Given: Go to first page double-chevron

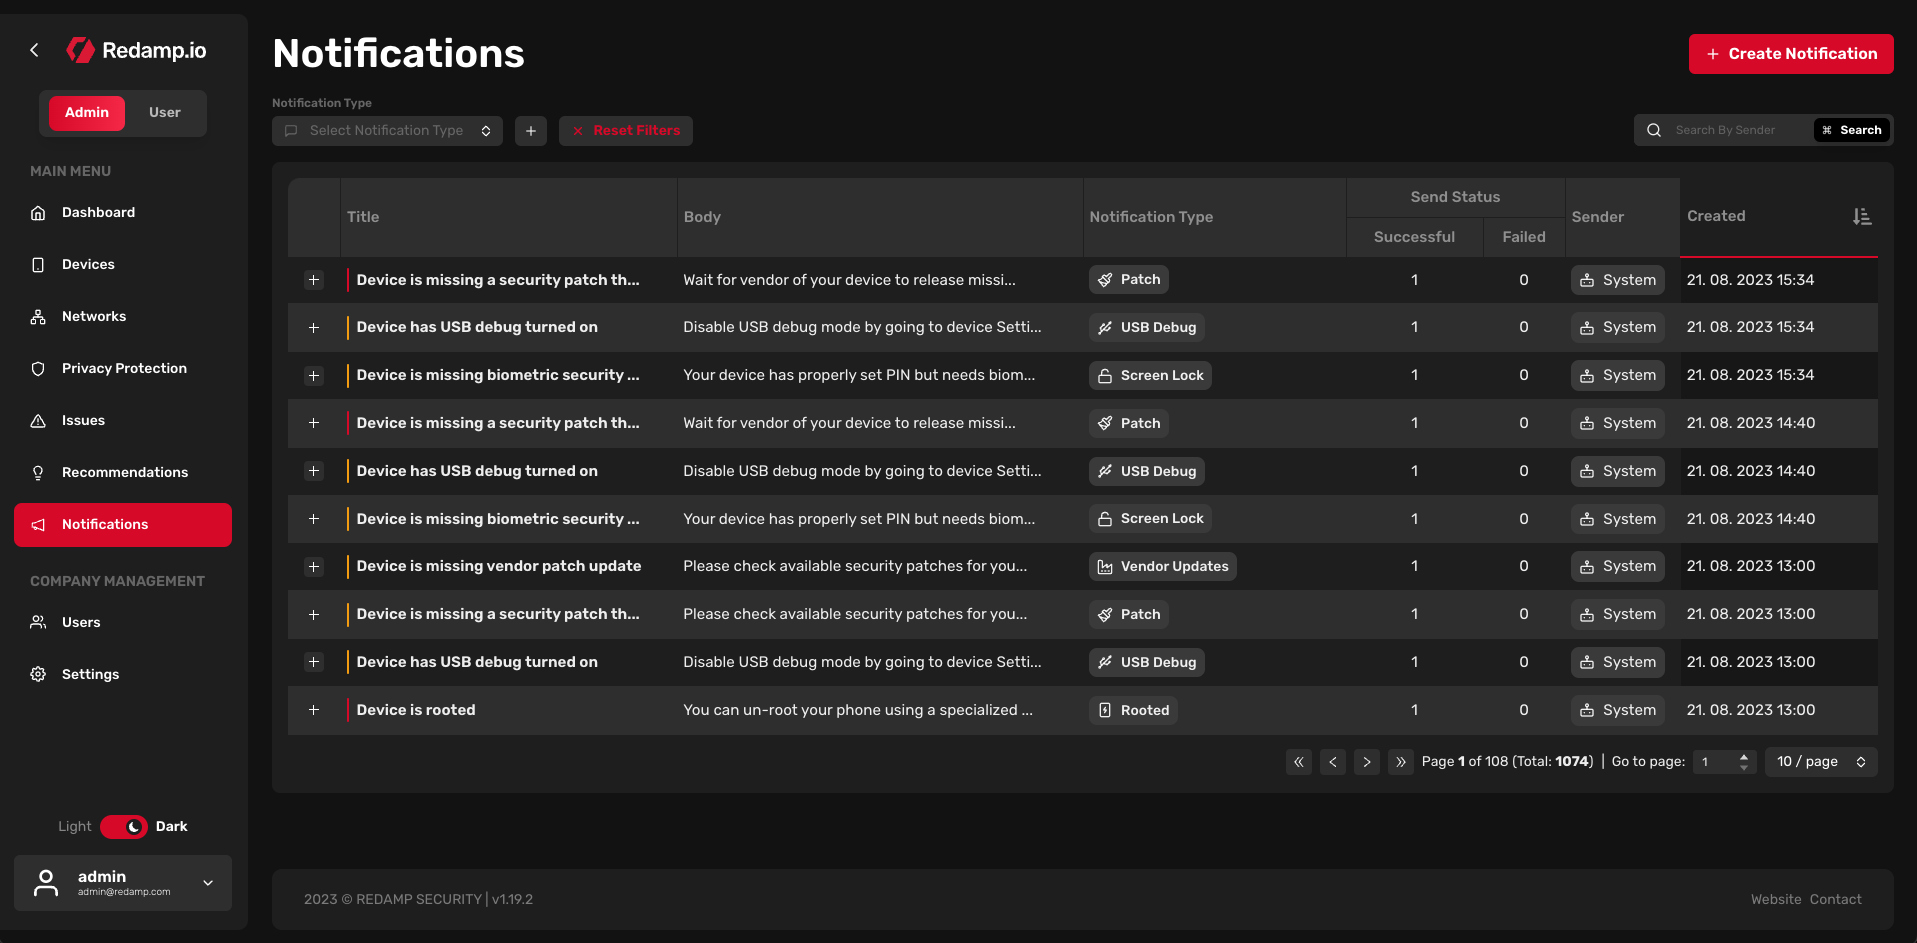Looking at the screenshot, I should 1299,762.
